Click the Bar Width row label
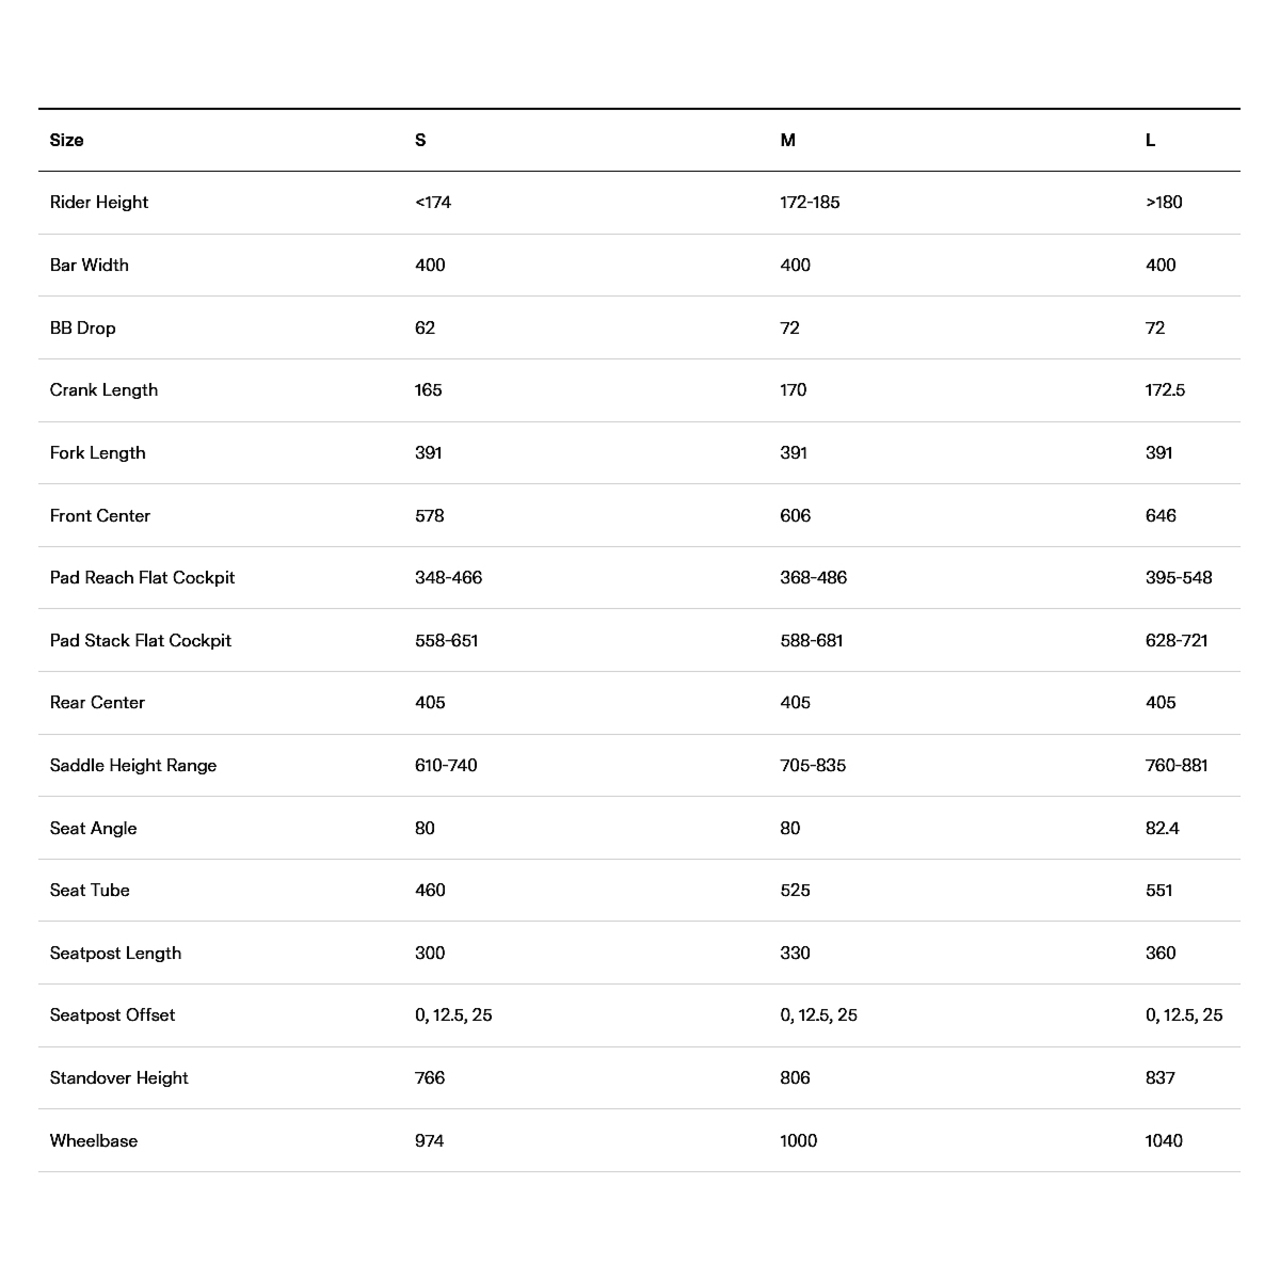 89,265
